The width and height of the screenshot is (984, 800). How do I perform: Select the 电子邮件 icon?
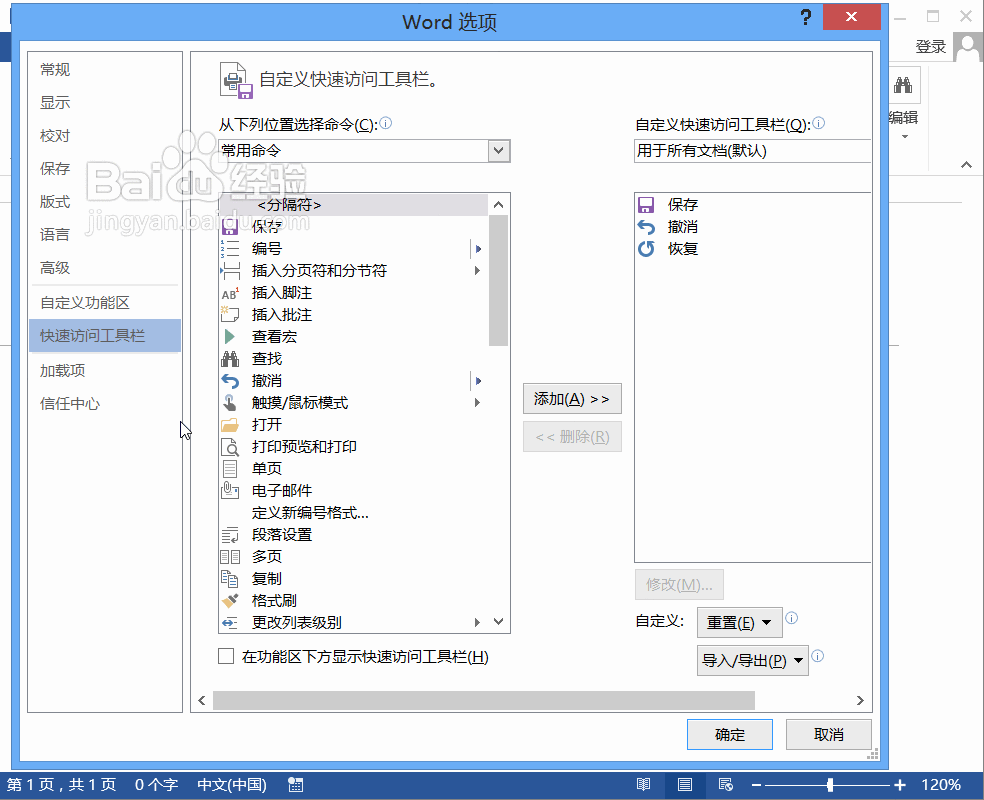[x=230, y=491]
